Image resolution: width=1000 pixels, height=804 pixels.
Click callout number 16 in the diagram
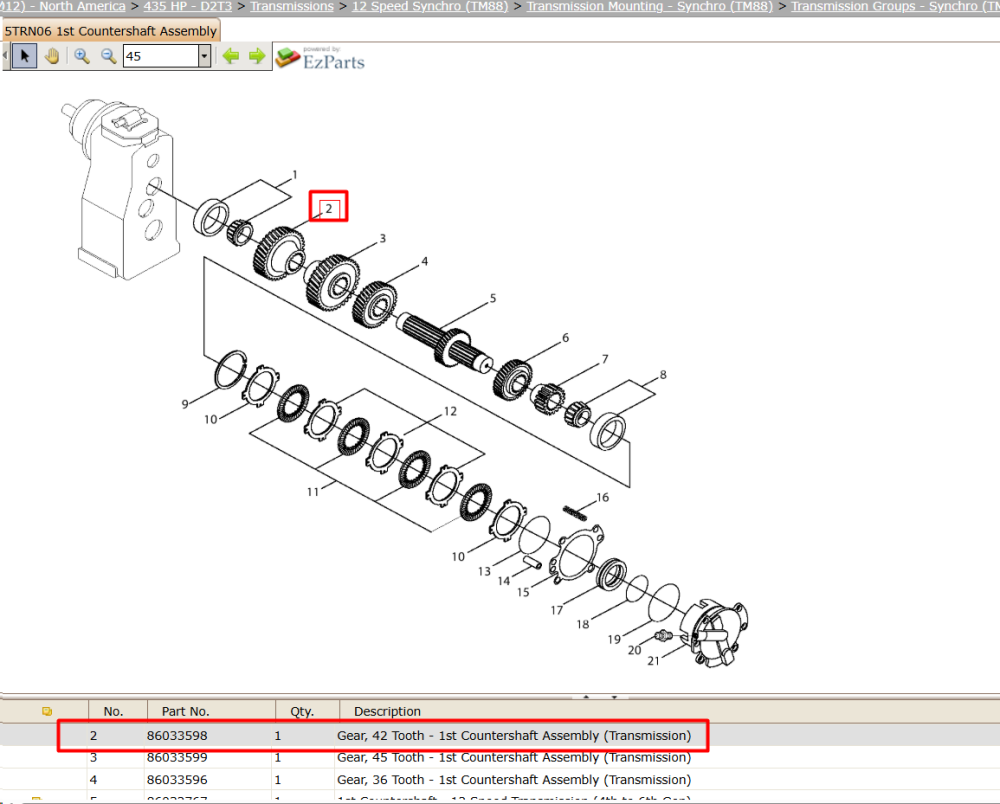click(x=603, y=497)
